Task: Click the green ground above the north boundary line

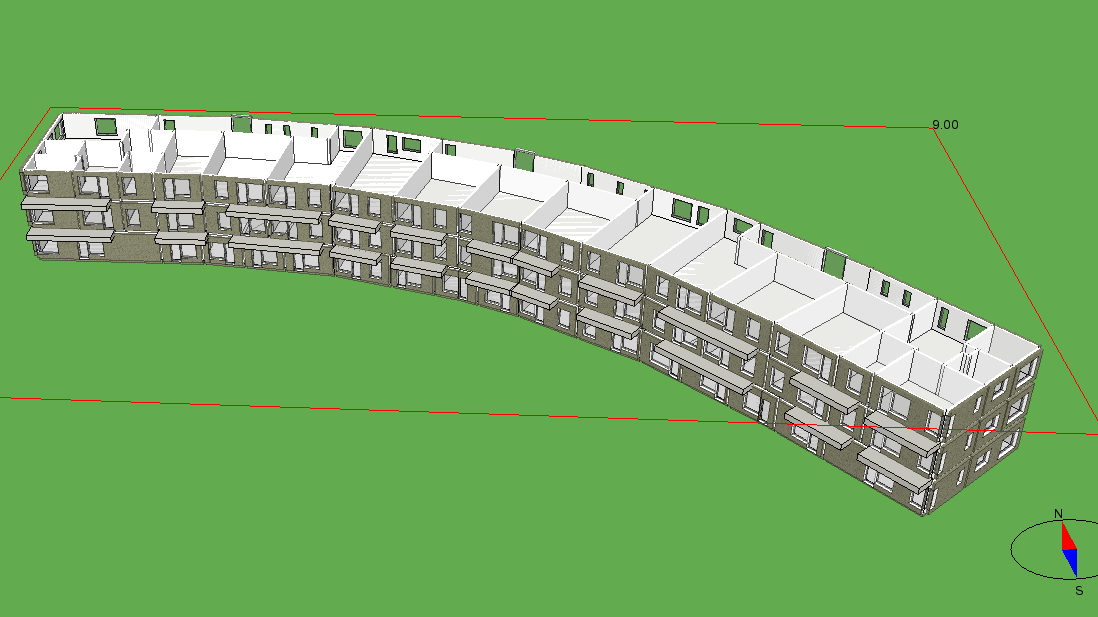Action: point(600,60)
